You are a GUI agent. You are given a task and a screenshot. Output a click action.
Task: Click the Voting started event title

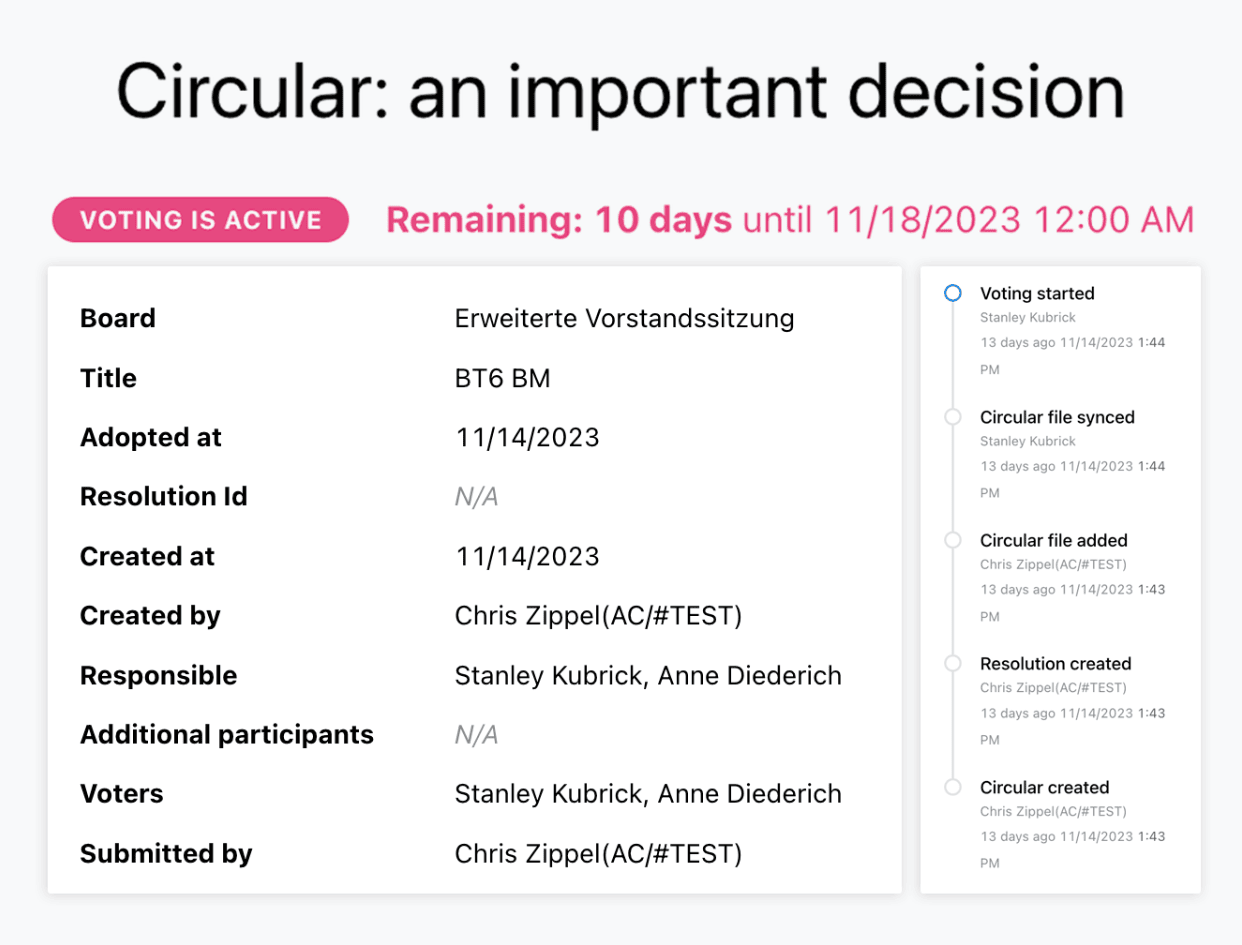(x=1037, y=293)
